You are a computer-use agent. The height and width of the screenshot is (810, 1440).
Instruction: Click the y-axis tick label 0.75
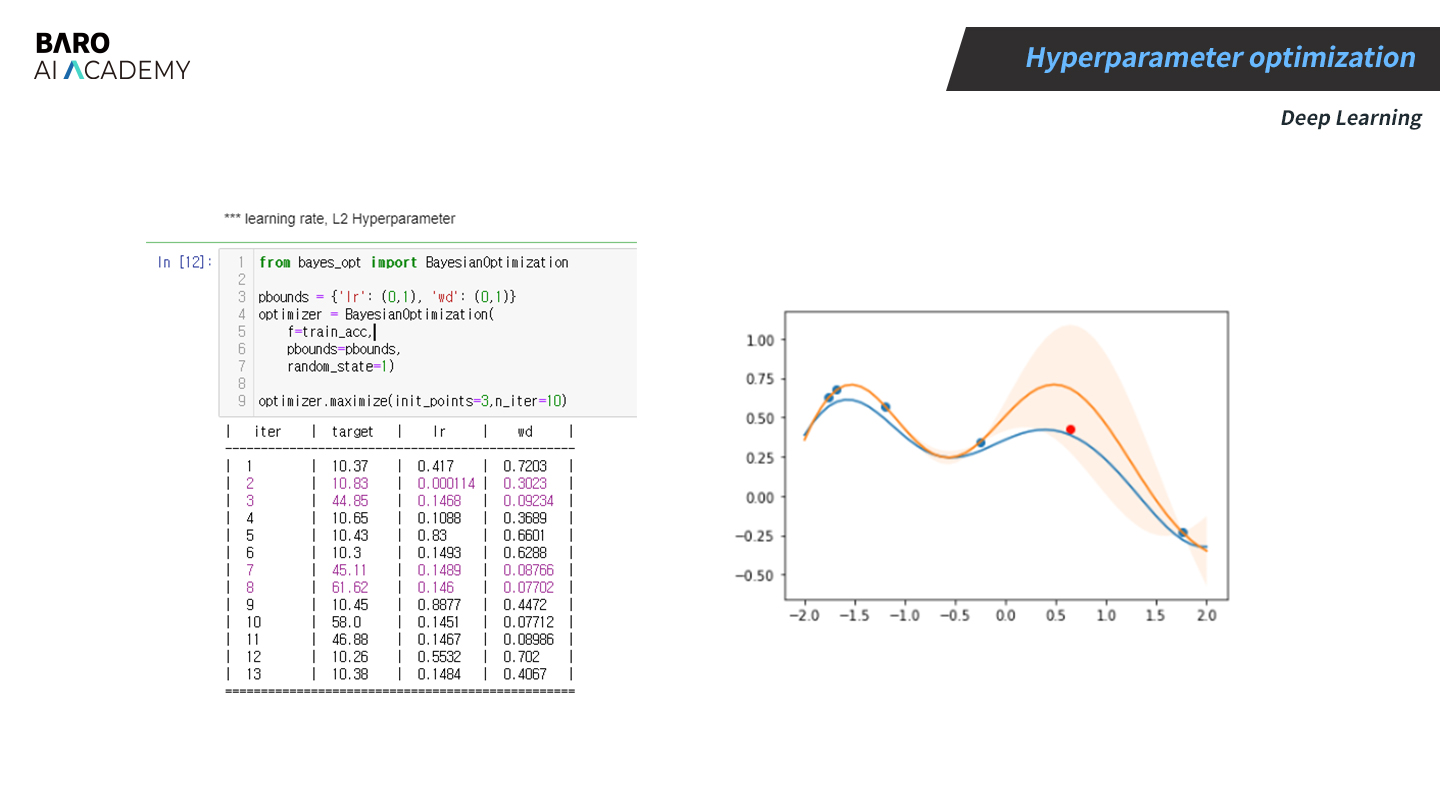click(x=761, y=379)
